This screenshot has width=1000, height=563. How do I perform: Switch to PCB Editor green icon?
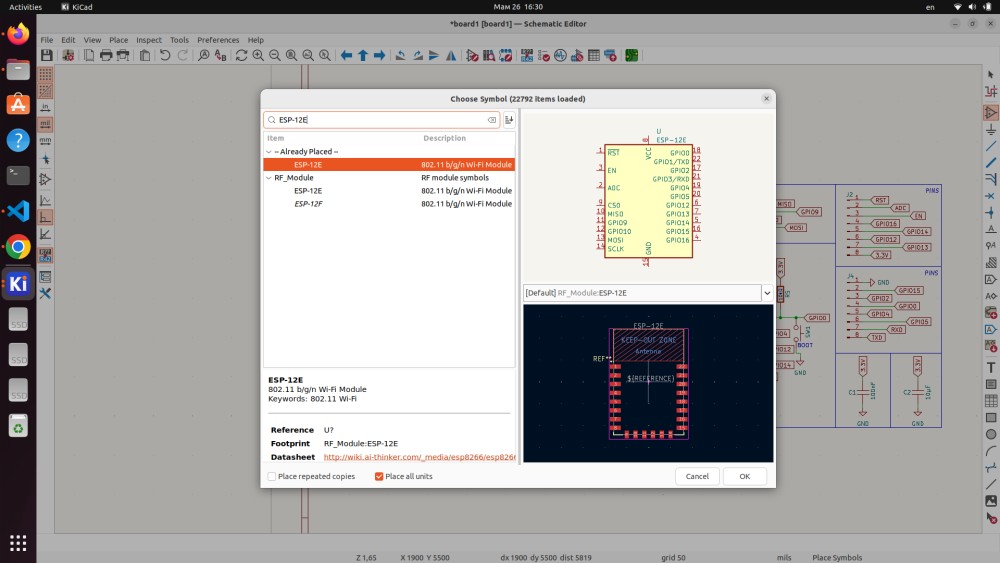(631, 55)
